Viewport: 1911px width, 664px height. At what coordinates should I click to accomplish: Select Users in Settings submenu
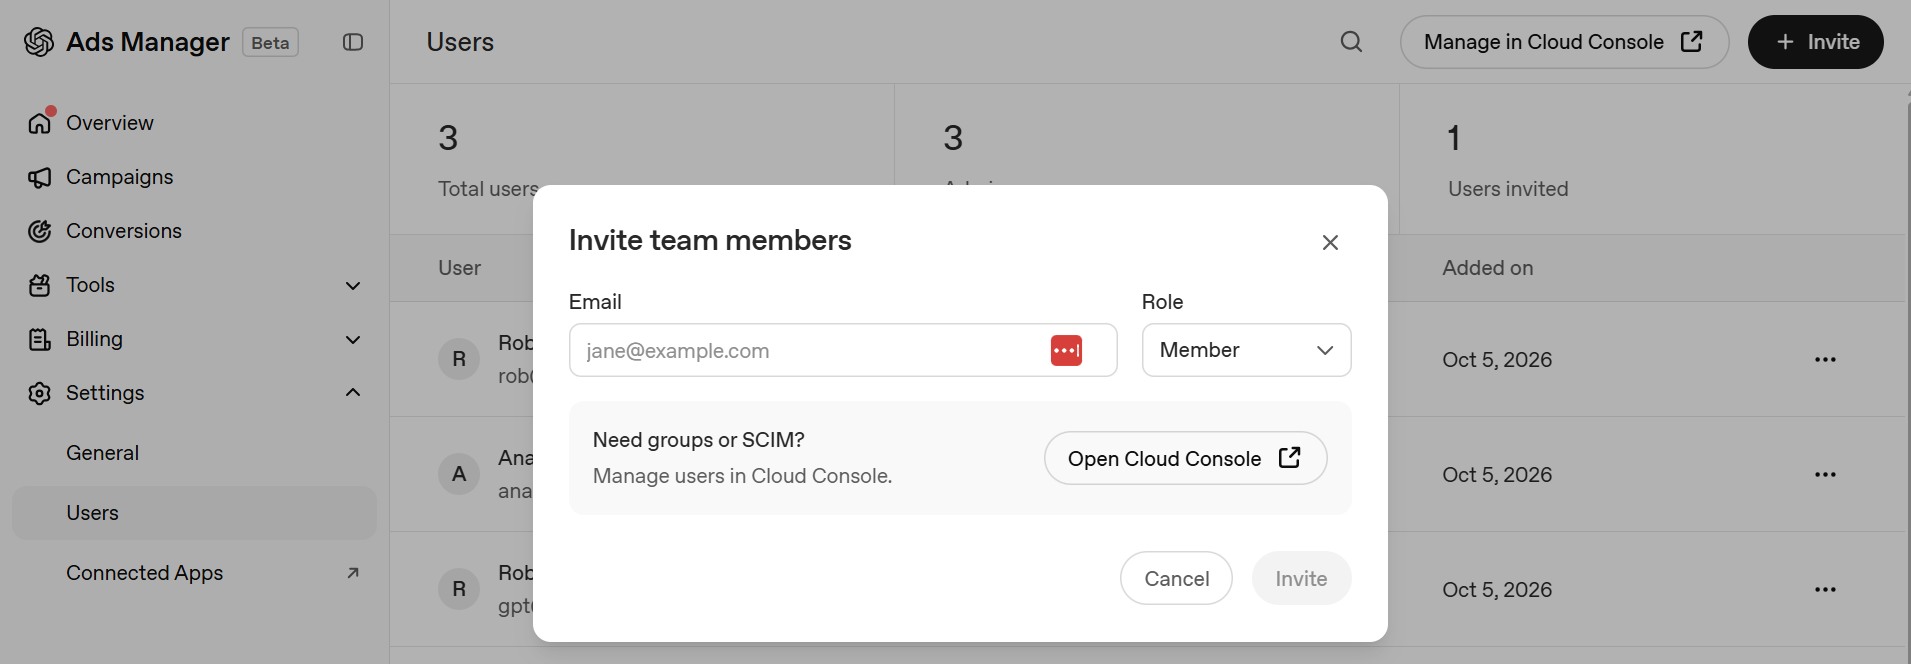[194, 513]
